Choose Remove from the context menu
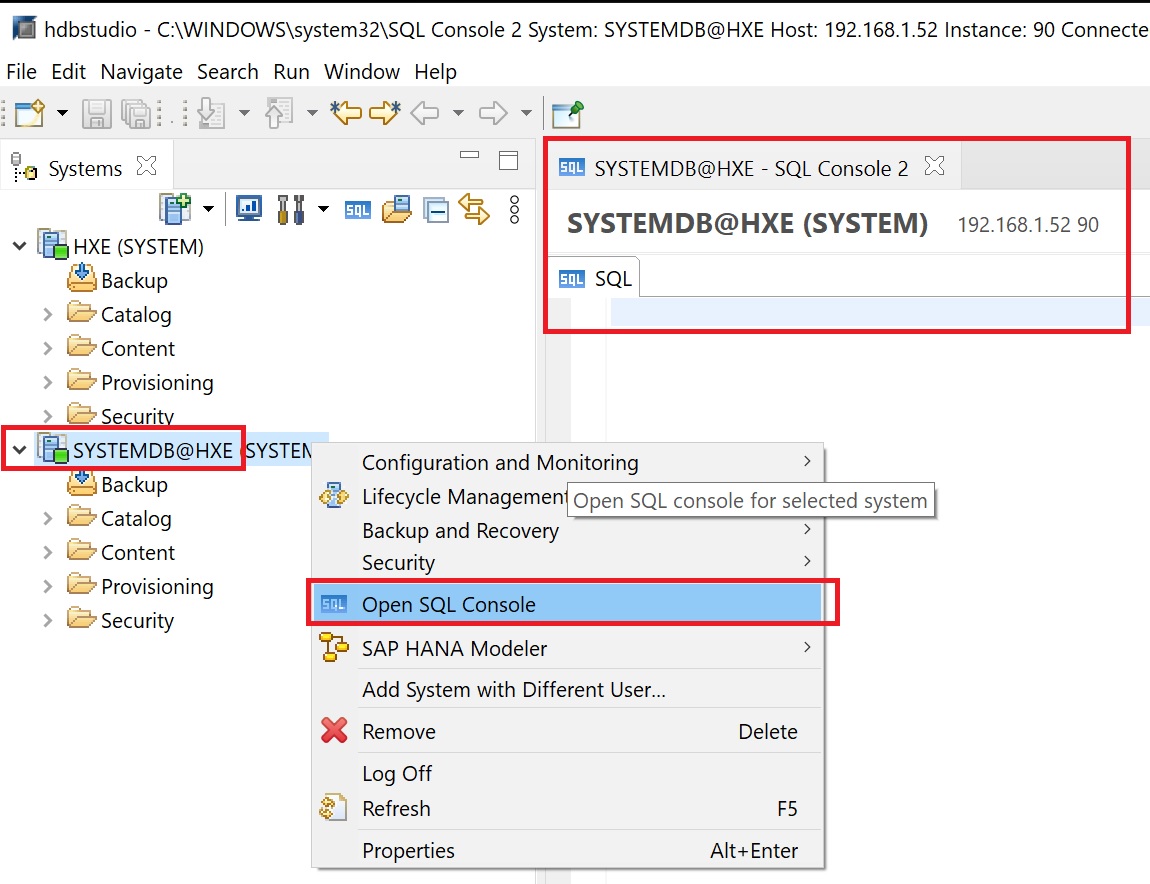The image size is (1150, 884). coord(568,731)
